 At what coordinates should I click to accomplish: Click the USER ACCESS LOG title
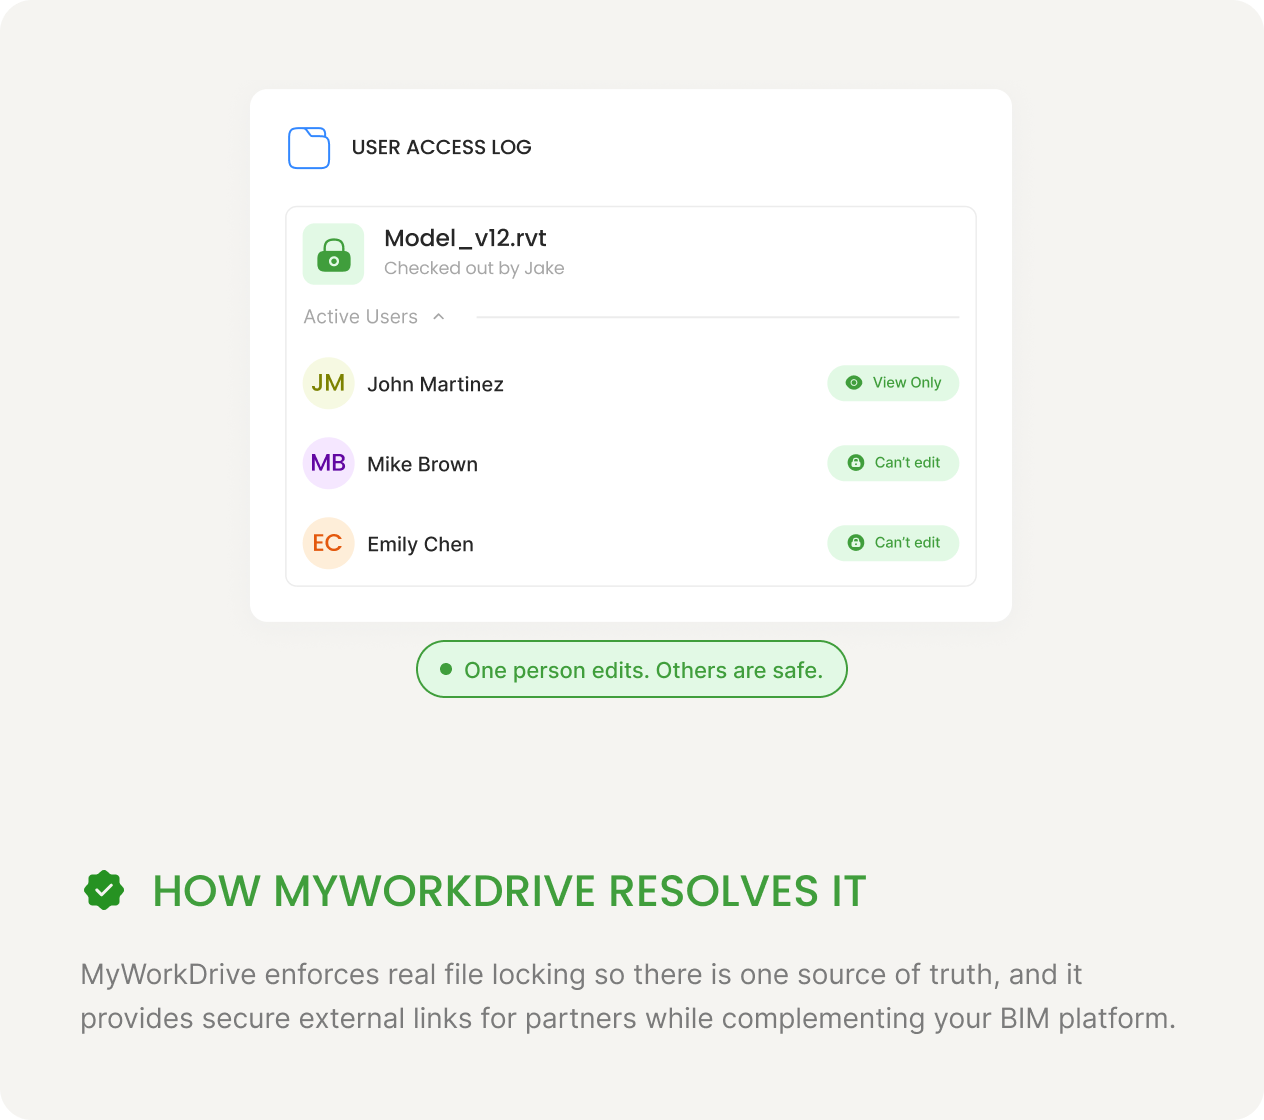(x=441, y=147)
